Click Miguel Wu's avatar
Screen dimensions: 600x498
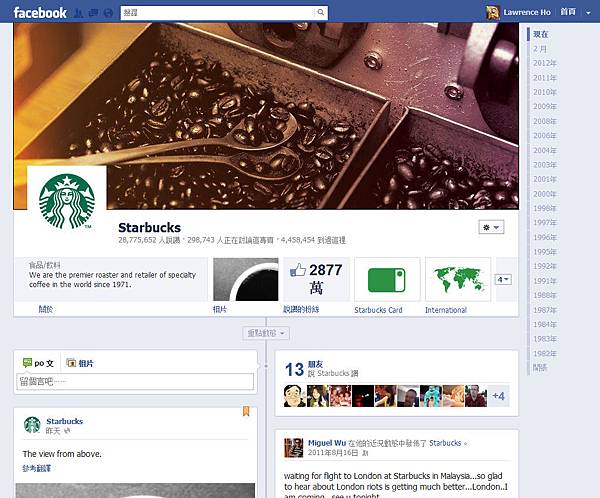293,447
